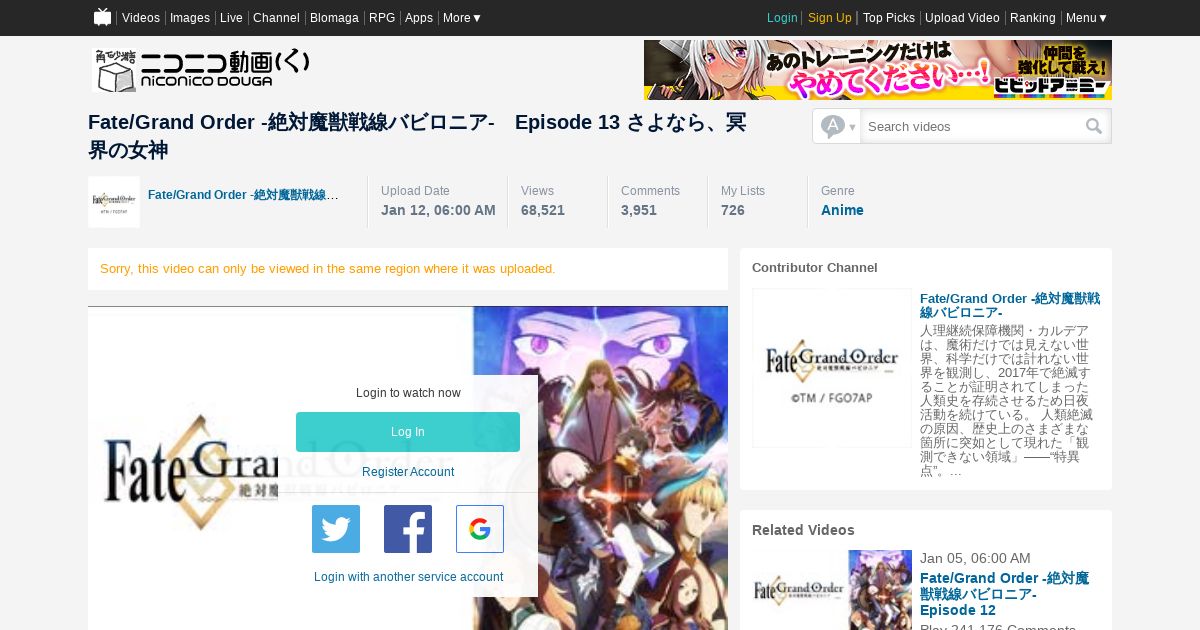Log in with the Facebook icon
The width and height of the screenshot is (1200, 630).
408,529
